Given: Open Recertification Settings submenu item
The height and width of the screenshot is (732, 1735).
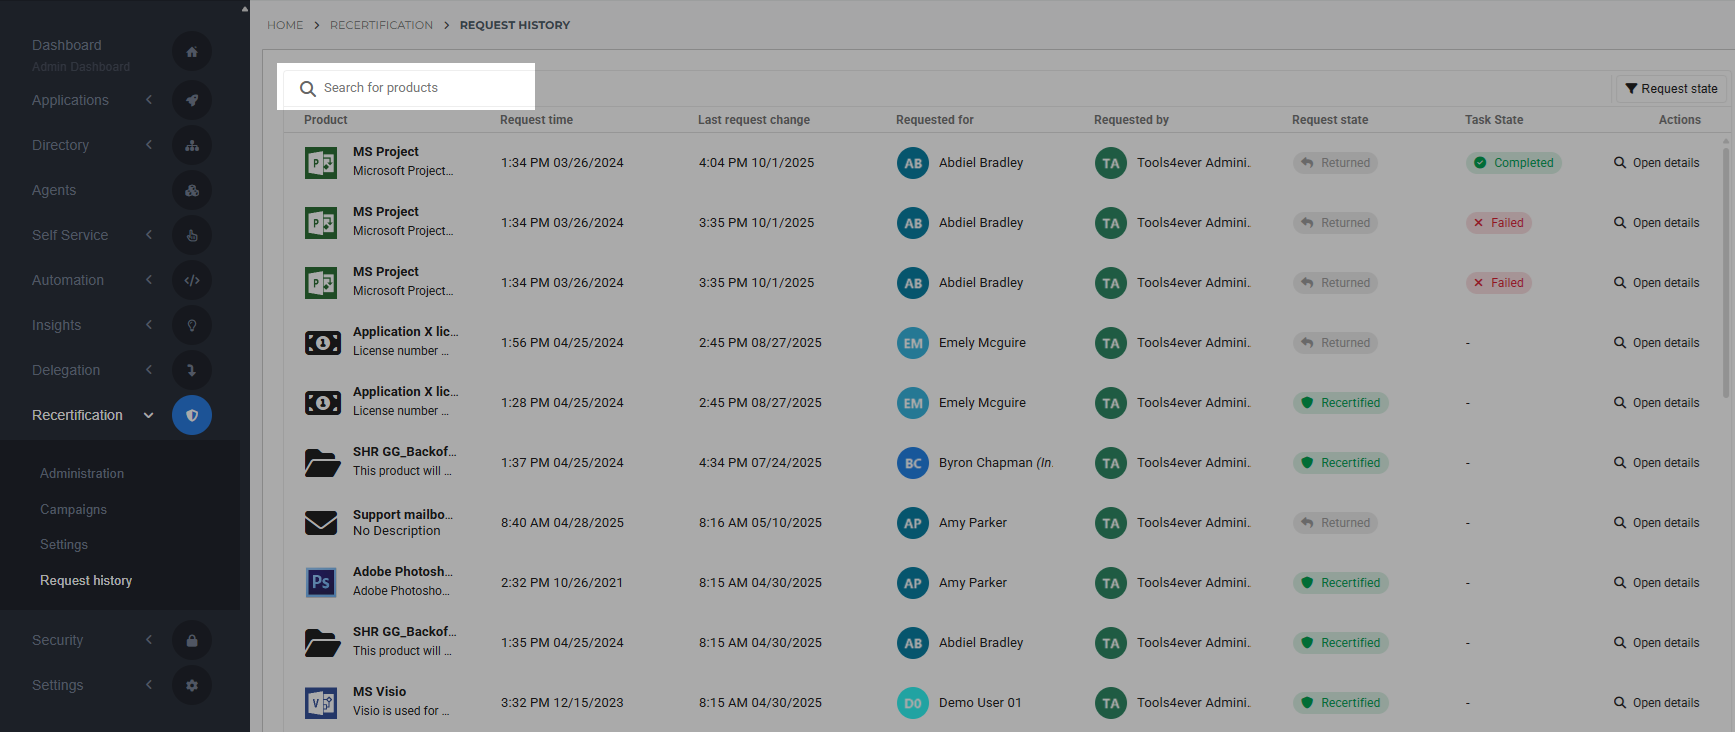Looking at the screenshot, I should [x=64, y=544].
